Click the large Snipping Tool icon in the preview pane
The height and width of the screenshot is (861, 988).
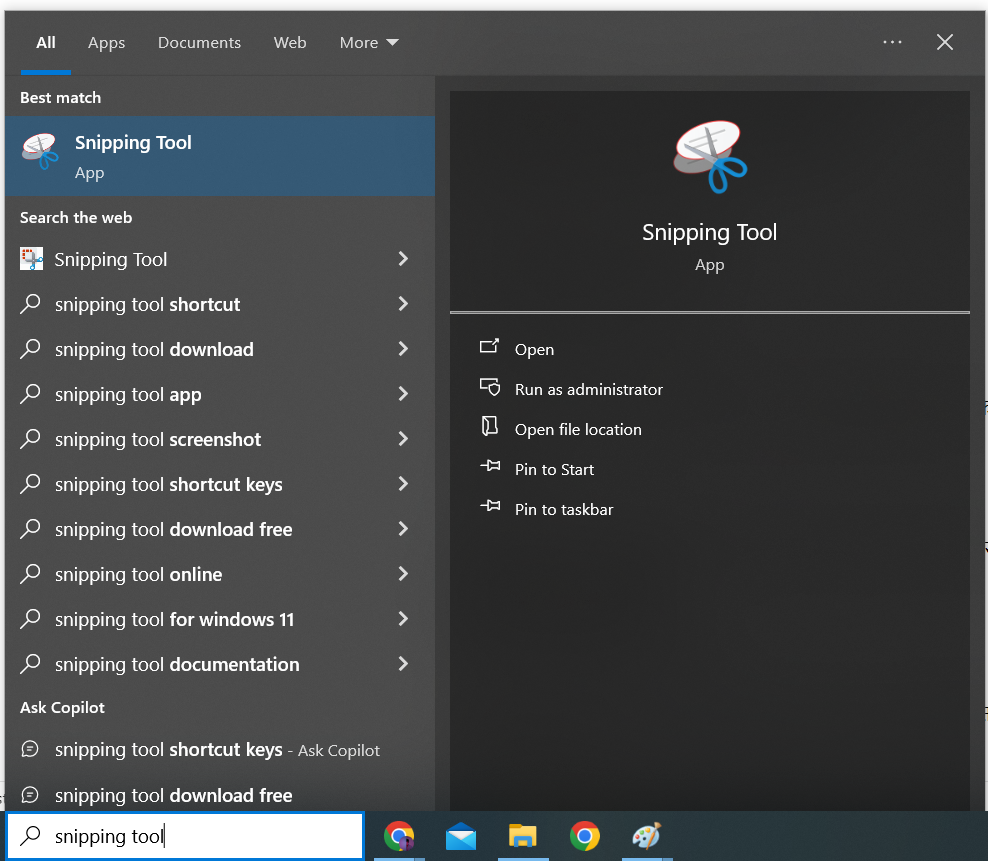click(x=709, y=155)
